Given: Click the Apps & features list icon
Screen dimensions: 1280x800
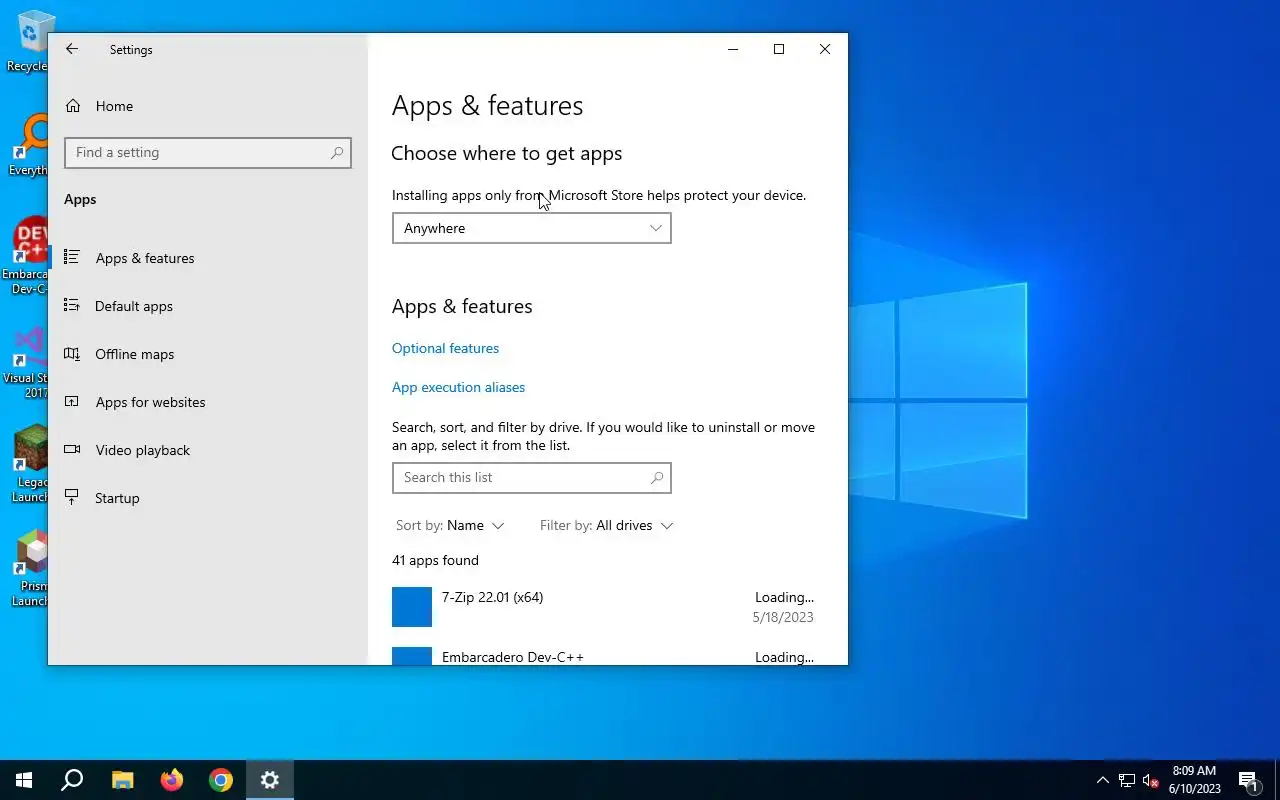Looking at the screenshot, I should [x=72, y=257].
